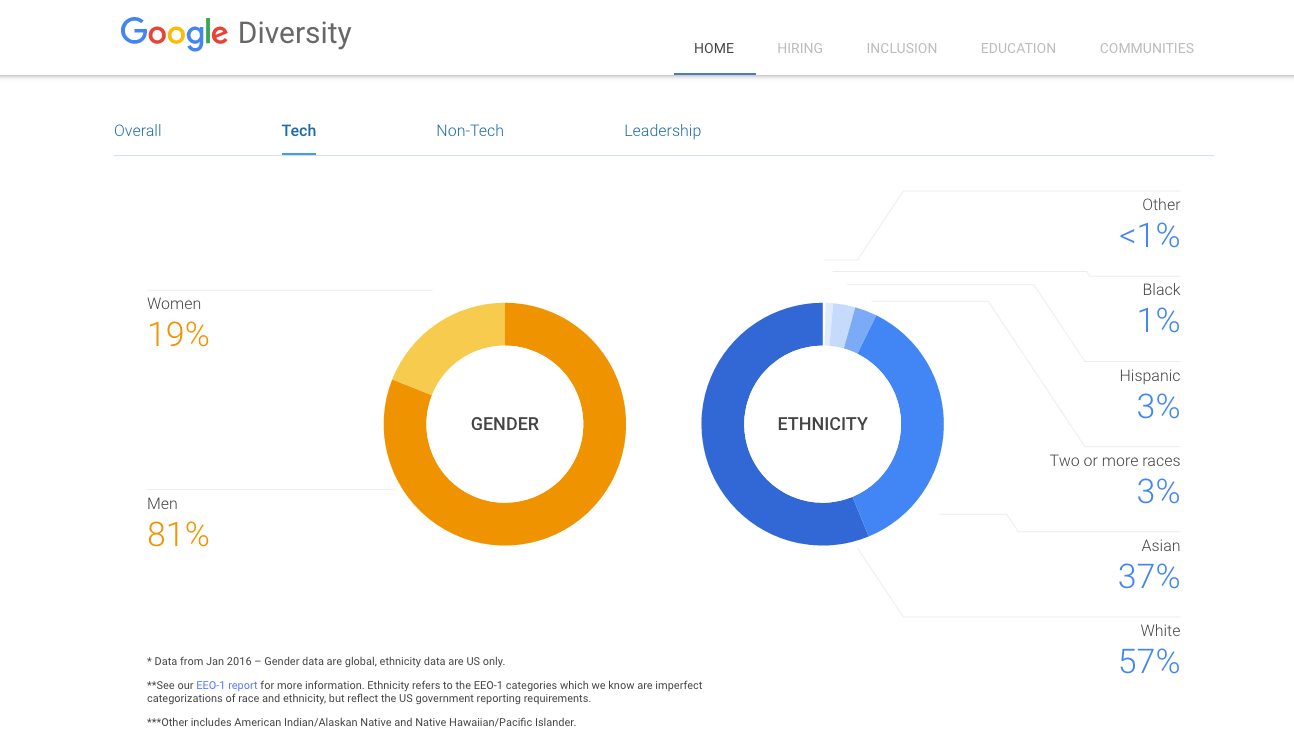Screen dimensions: 1294x746
Task: Navigate to the EDUCATION section
Action: (1018, 48)
